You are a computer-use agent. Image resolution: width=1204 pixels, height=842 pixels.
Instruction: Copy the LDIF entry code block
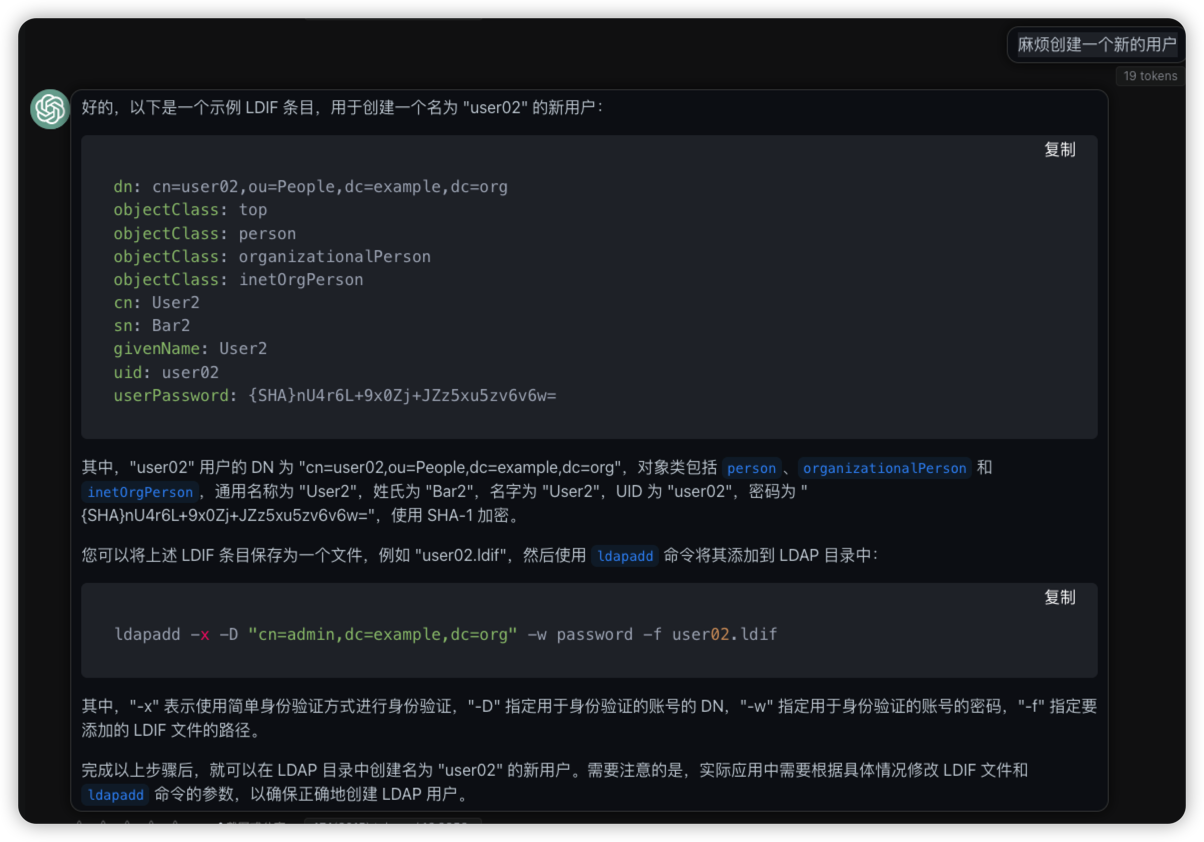coord(1059,150)
